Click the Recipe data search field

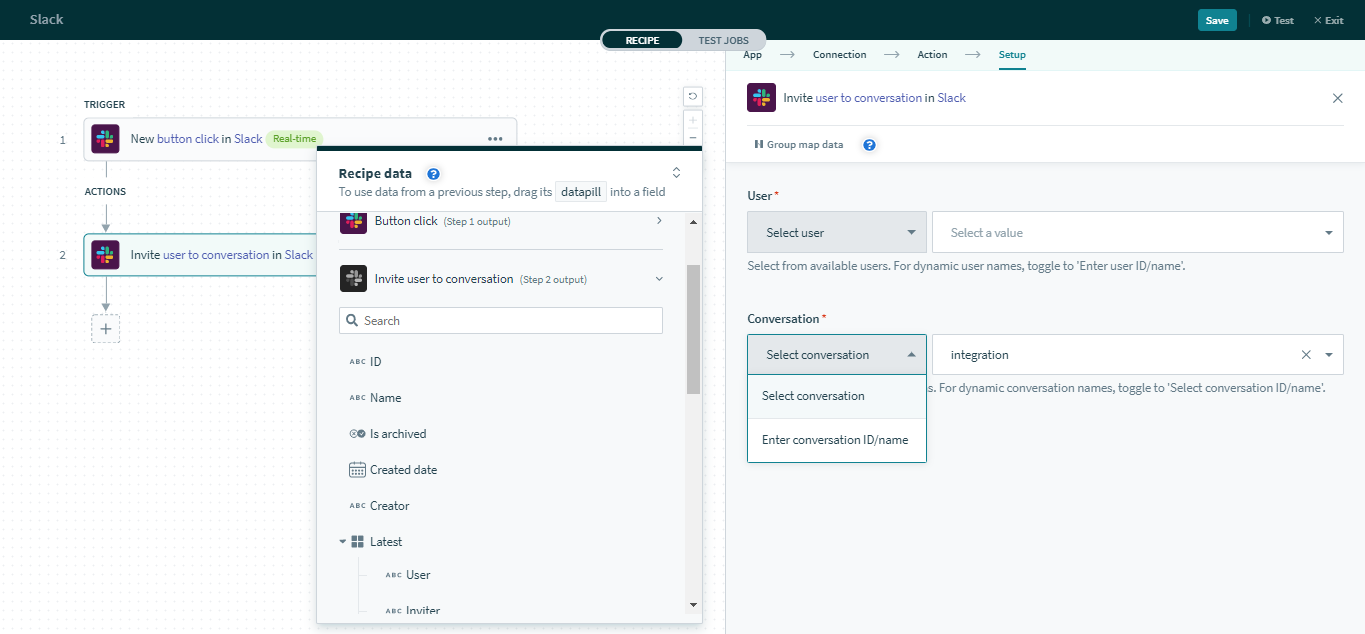[x=501, y=321]
